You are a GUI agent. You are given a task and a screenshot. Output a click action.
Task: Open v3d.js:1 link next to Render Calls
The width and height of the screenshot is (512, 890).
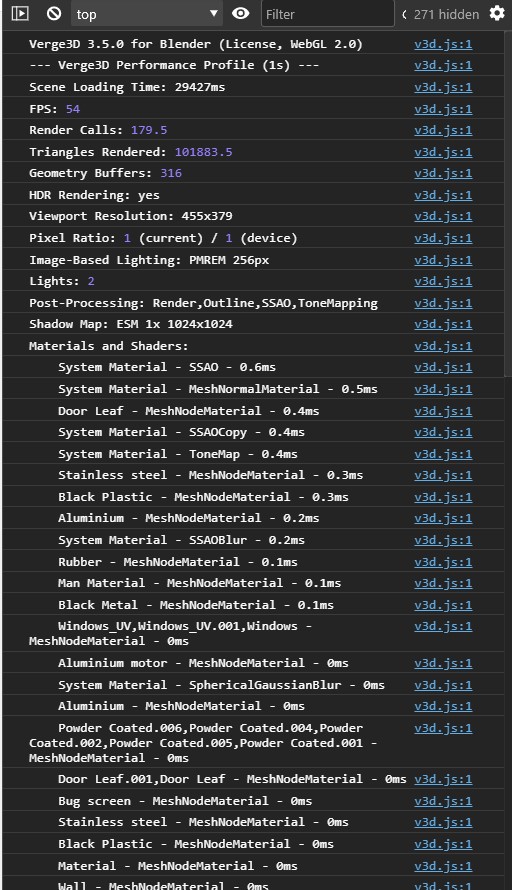click(x=443, y=131)
